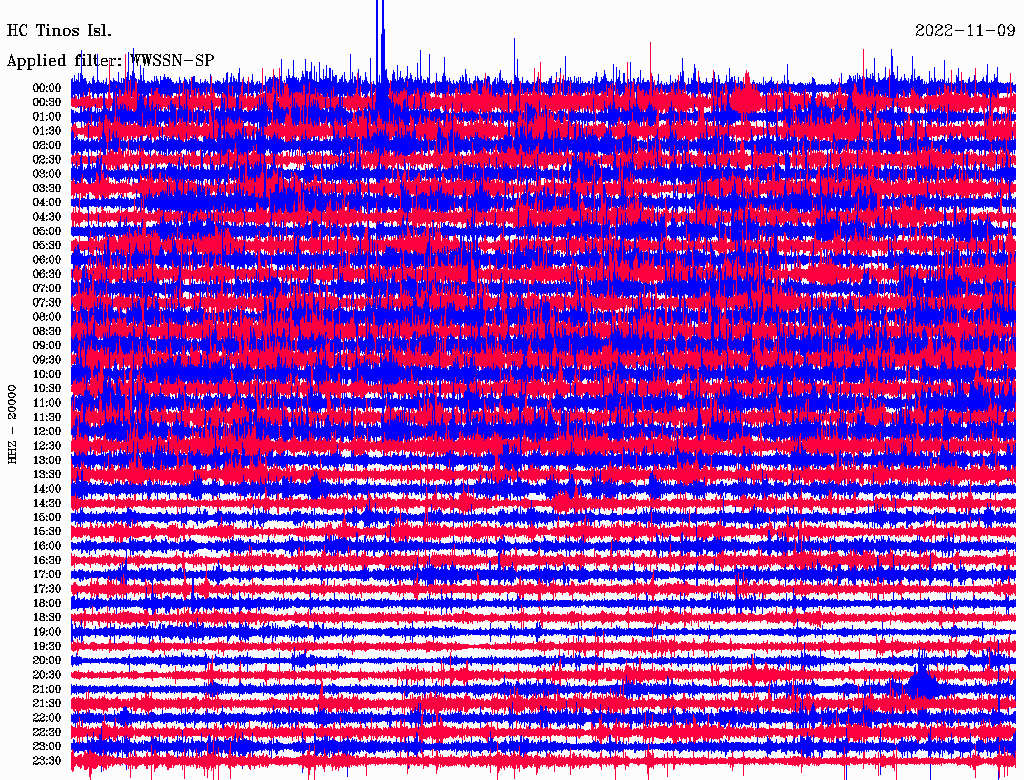This screenshot has height=780, width=1024.
Task: Select the 09:30 time label
Action: pos(47,360)
